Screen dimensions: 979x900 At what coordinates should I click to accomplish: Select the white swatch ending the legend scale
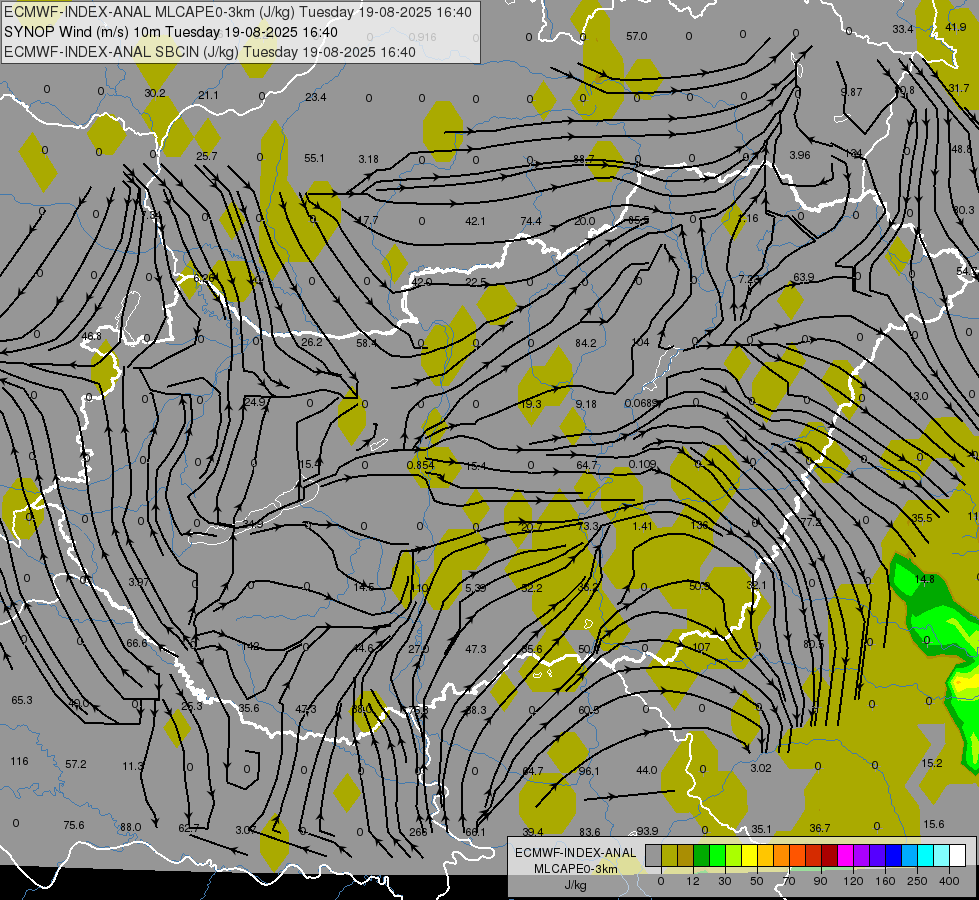tap(958, 855)
